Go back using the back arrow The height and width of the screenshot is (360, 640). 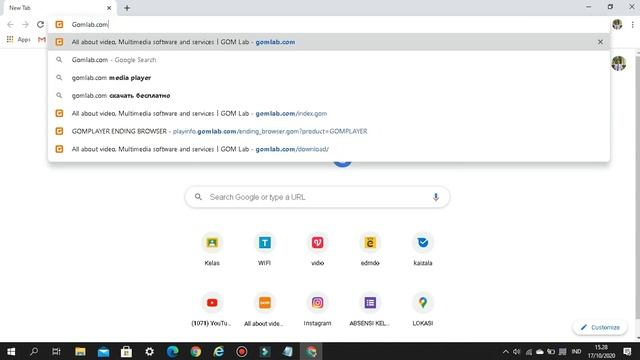click(x=10, y=24)
